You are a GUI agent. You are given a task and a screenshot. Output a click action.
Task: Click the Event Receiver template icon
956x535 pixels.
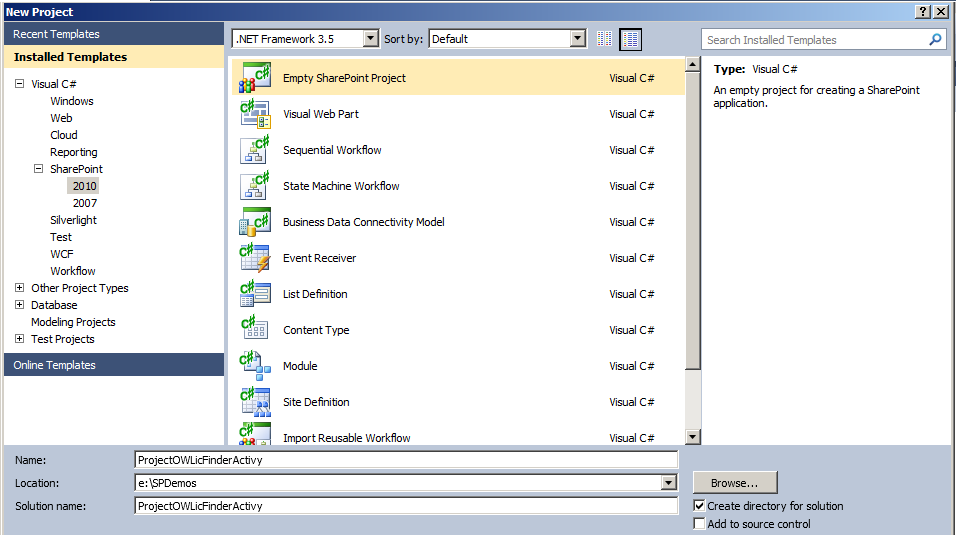tap(255, 257)
